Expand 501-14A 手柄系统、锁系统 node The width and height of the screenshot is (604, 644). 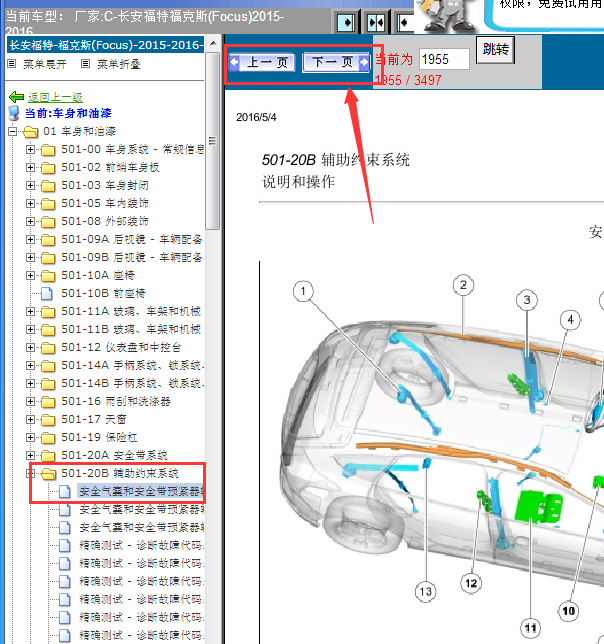tap(30, 366)
